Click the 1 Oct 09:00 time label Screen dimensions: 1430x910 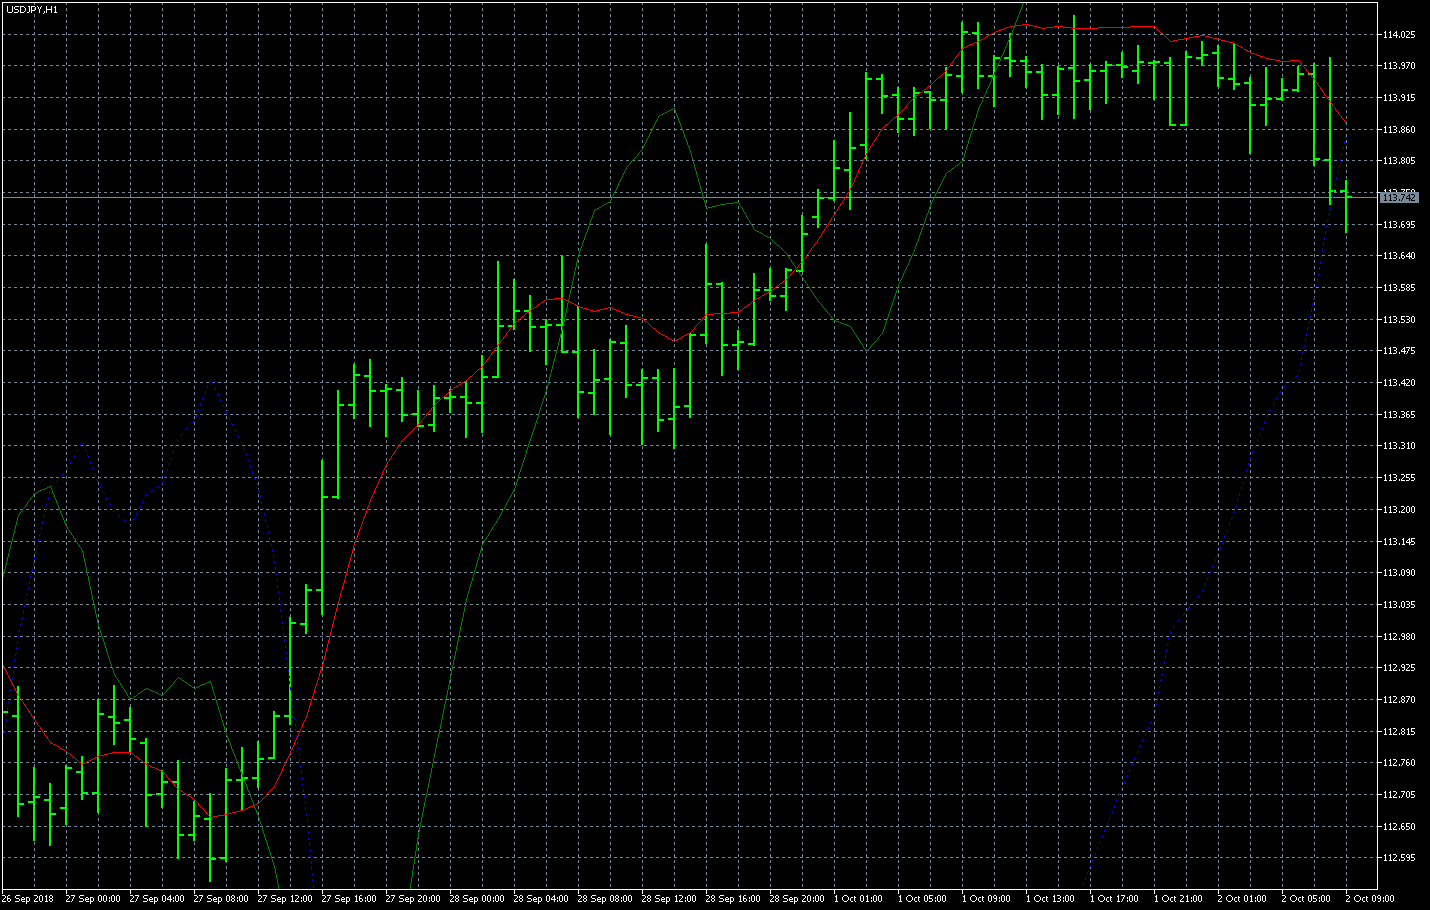986,899
